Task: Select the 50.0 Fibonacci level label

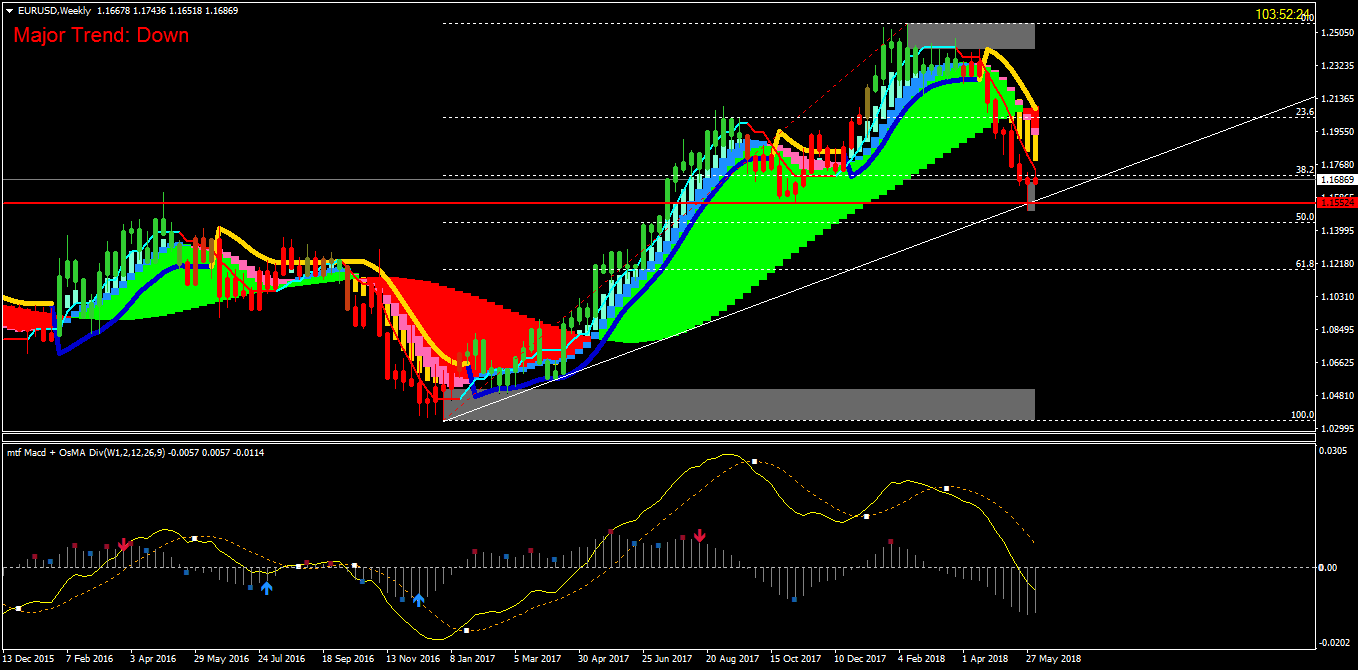Action: coord(1304,217)
